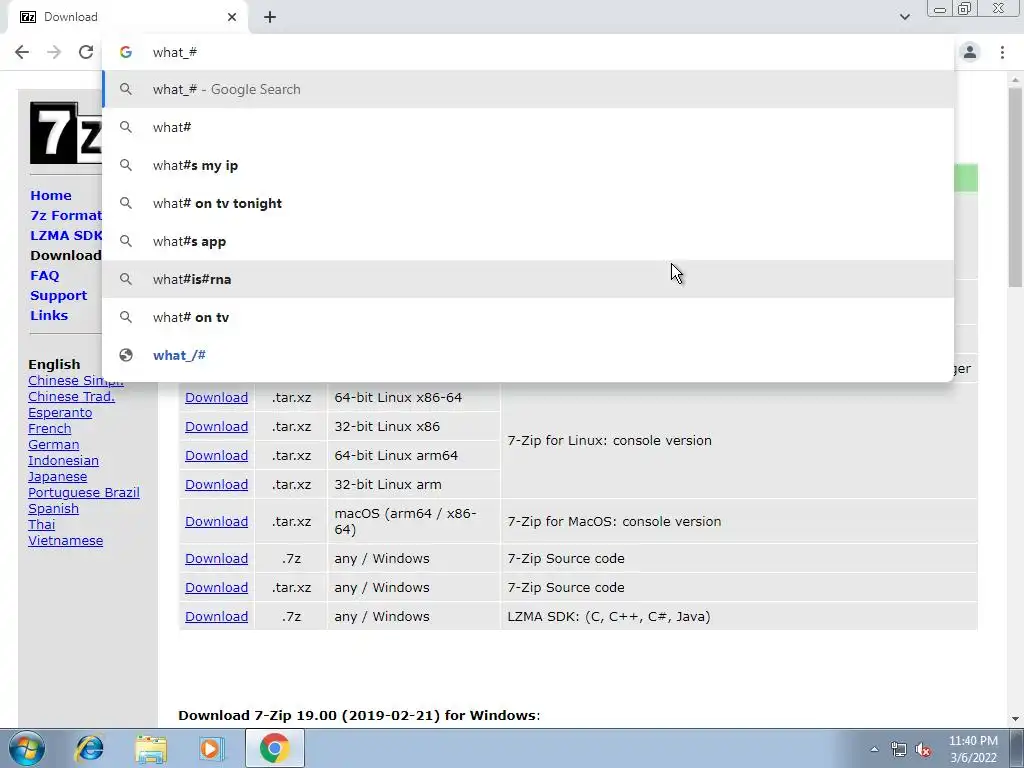Open the LZMA SDK sidebar link
The height and width of the screenshot is (768, 1024).
(66, 235)
